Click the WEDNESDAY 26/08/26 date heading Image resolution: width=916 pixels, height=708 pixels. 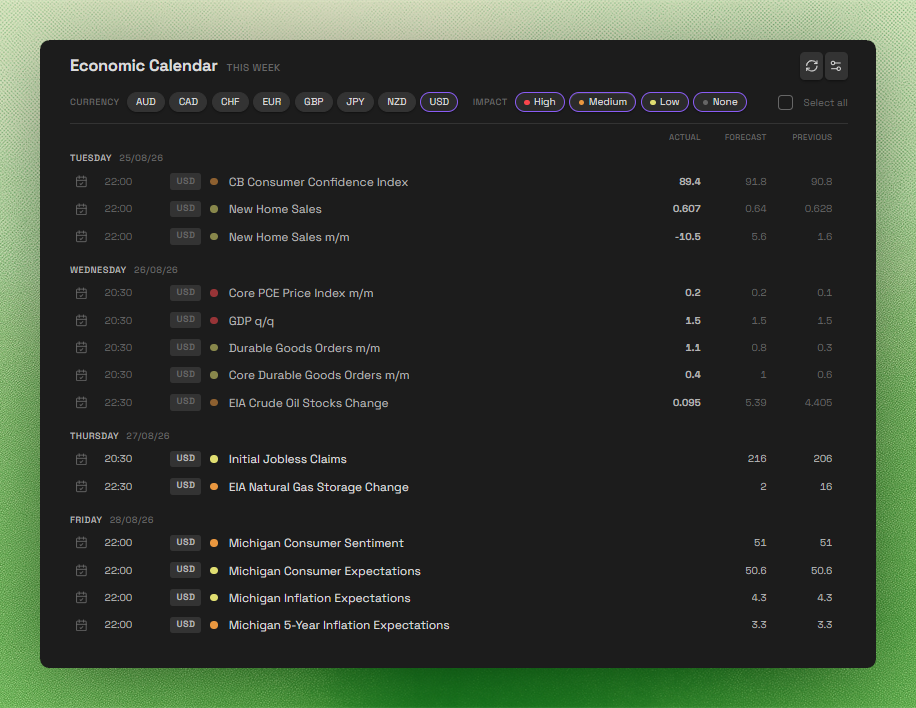pos(124,270)
